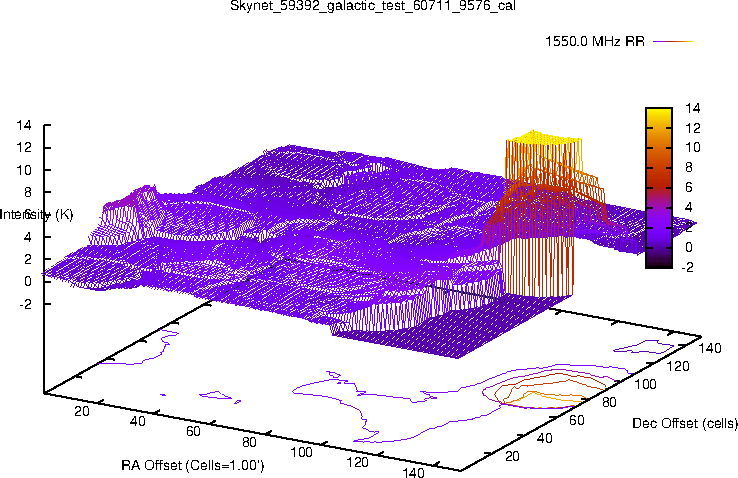Click the Intensity (K) axis label
Screen dimensions: 738x478
tap(37, 215)
